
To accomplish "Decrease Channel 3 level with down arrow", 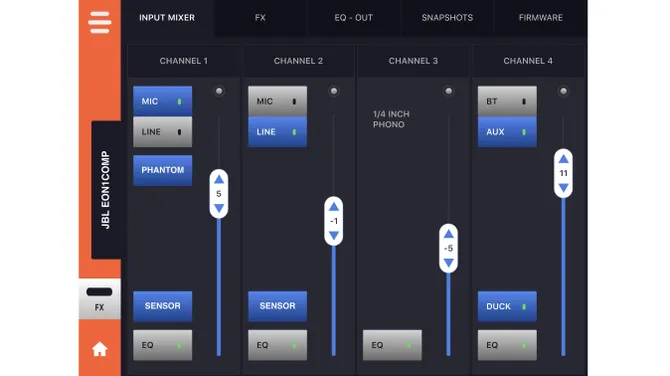I will 448,263.
